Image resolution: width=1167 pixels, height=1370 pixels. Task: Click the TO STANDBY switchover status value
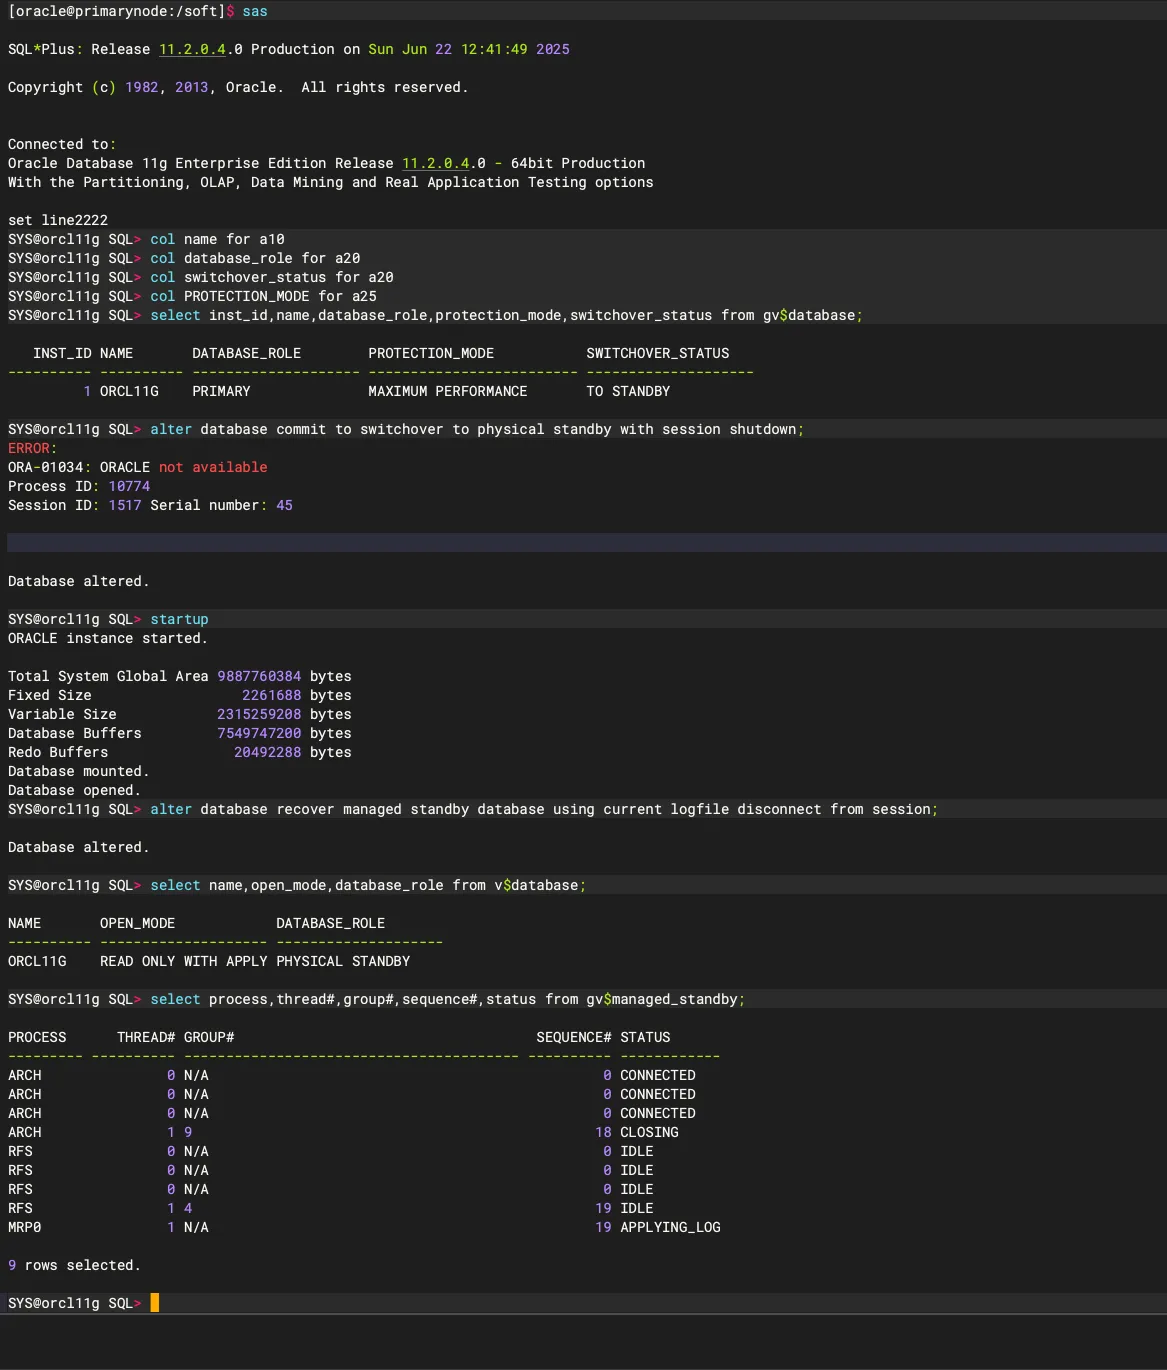(x=628, y=391)
